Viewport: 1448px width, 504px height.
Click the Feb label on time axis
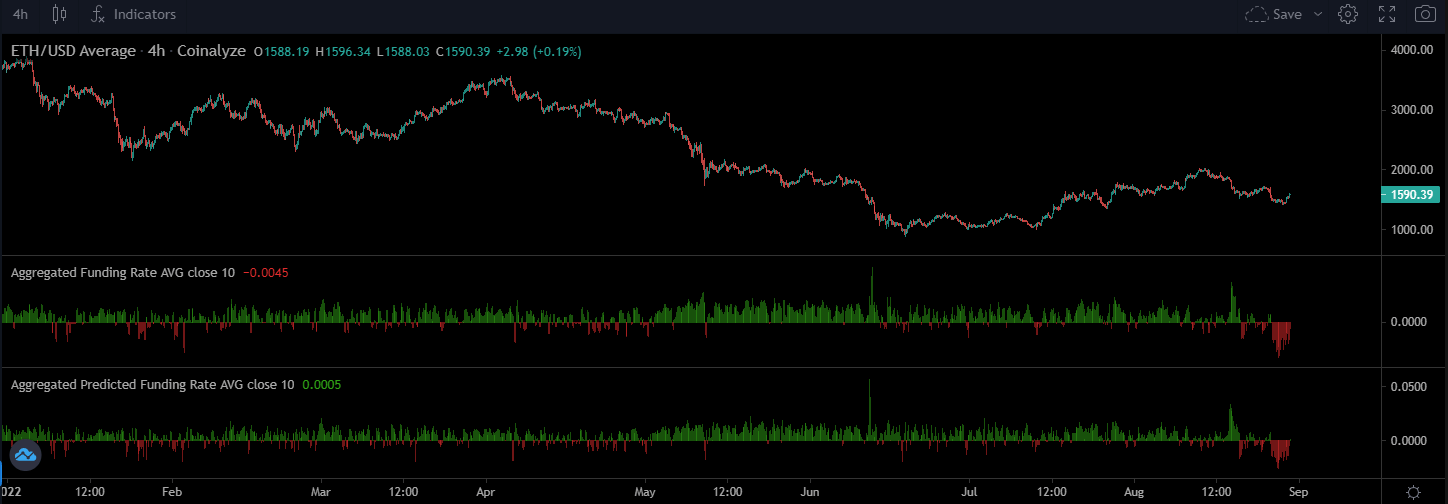point(172,492)
